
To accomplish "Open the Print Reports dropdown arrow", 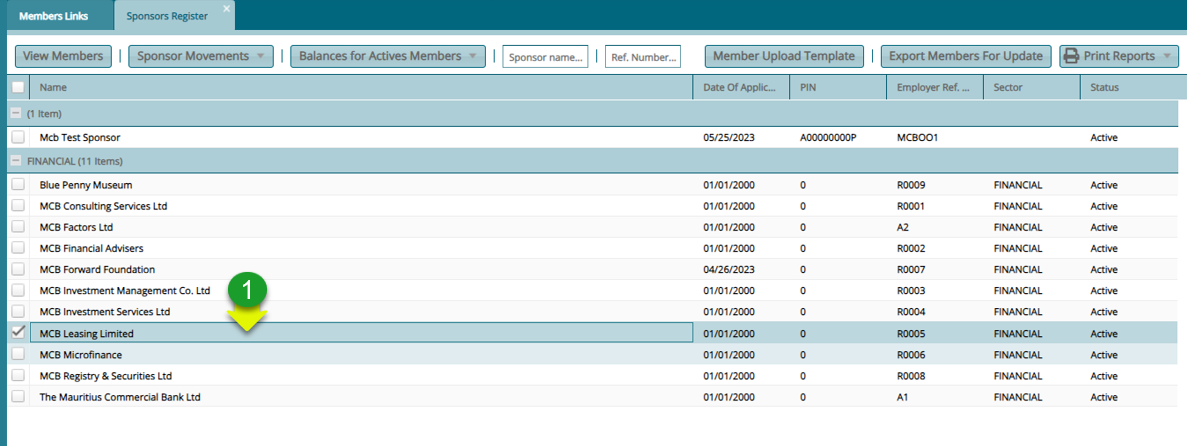I will tap(1167, 56).
